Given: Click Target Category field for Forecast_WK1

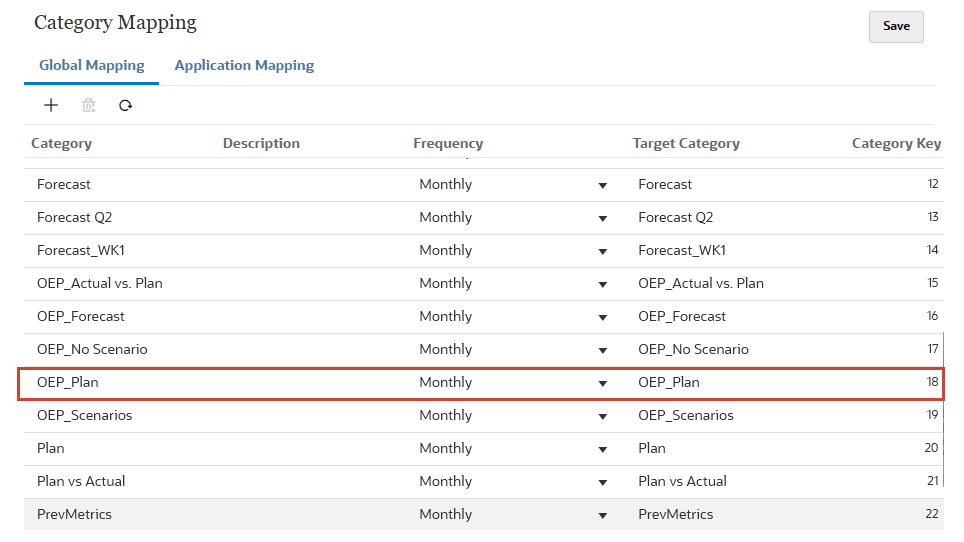Looking at the screenshot, I should point(682,250).
